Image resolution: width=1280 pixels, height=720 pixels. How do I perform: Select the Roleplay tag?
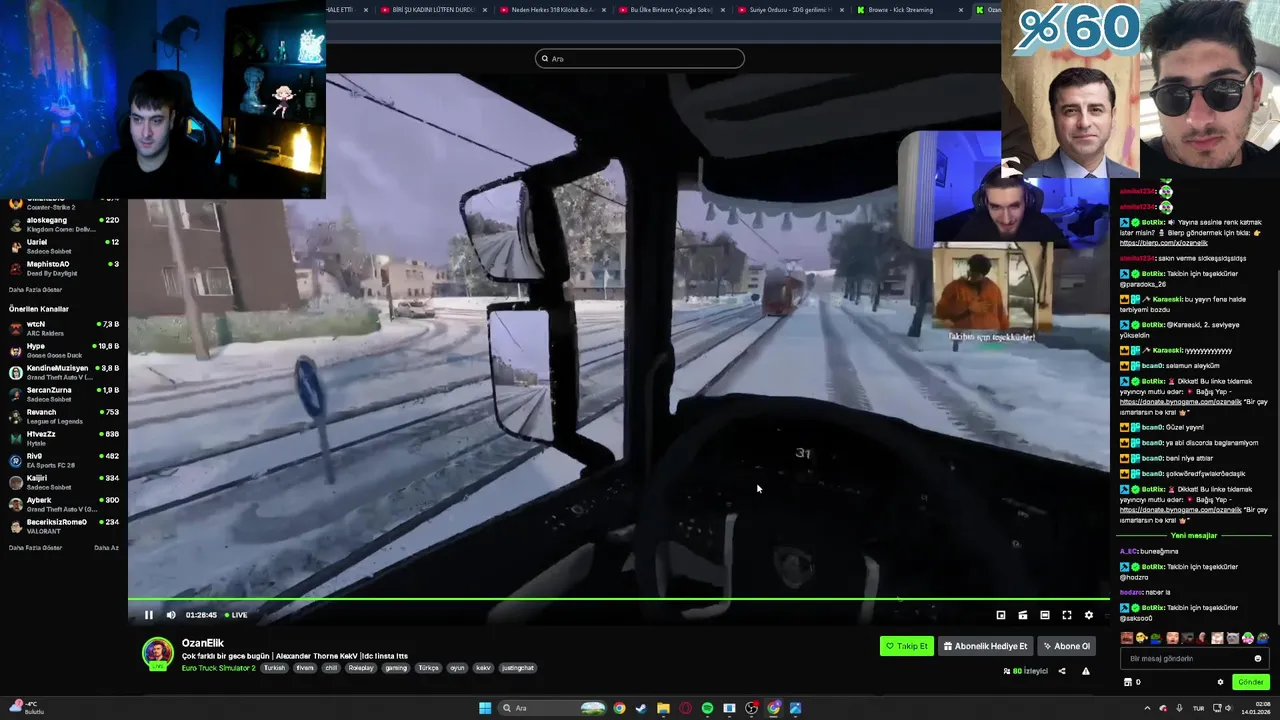click(x=361, y=668)
